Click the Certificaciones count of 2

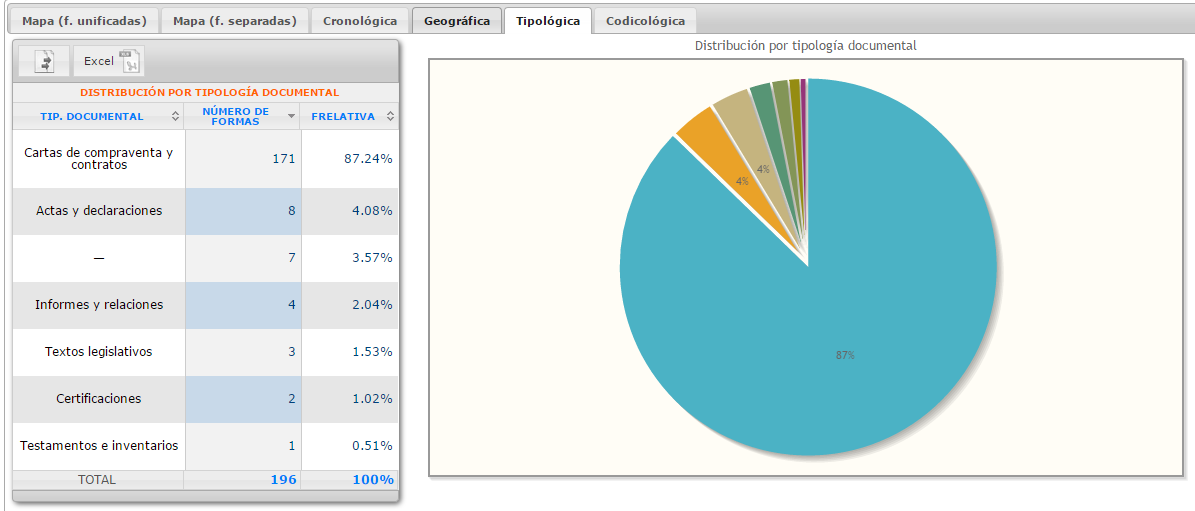pyautogui.click(x=291, y=399)
